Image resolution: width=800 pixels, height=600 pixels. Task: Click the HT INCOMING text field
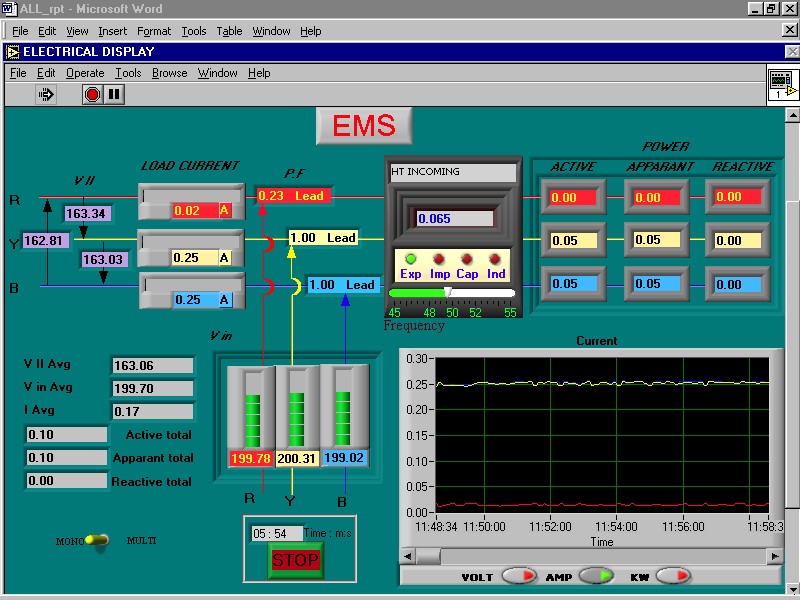(x=452, y=172)
